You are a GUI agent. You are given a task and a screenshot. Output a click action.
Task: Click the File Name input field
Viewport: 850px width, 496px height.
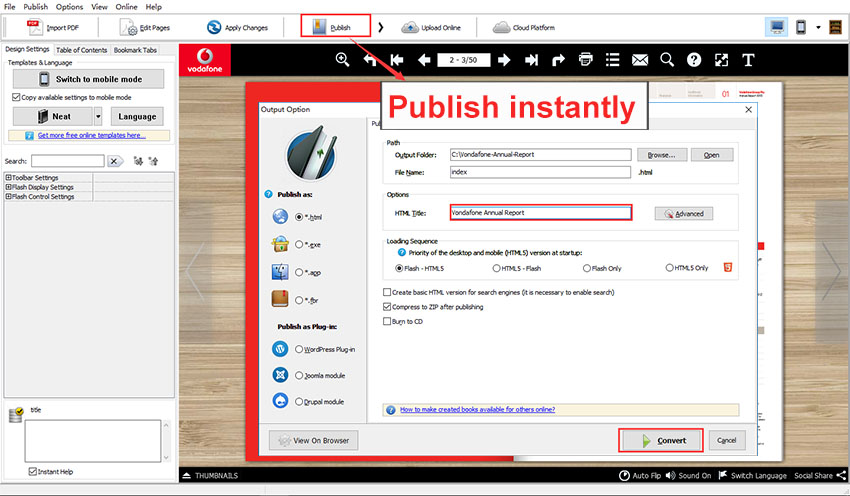[540, 172]
